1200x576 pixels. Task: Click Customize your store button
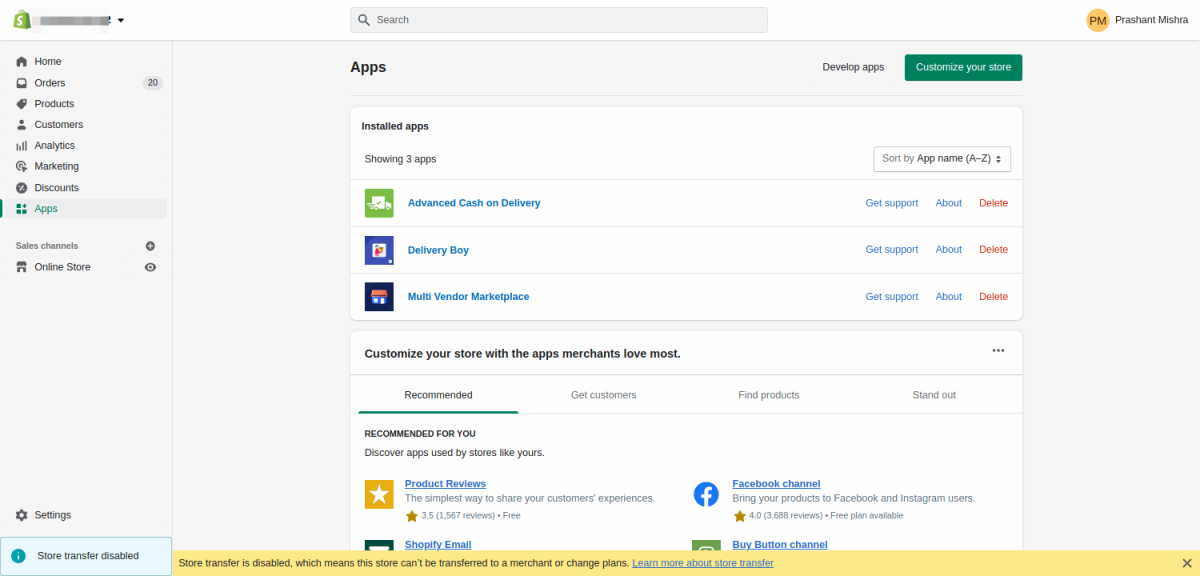(963, 67)
